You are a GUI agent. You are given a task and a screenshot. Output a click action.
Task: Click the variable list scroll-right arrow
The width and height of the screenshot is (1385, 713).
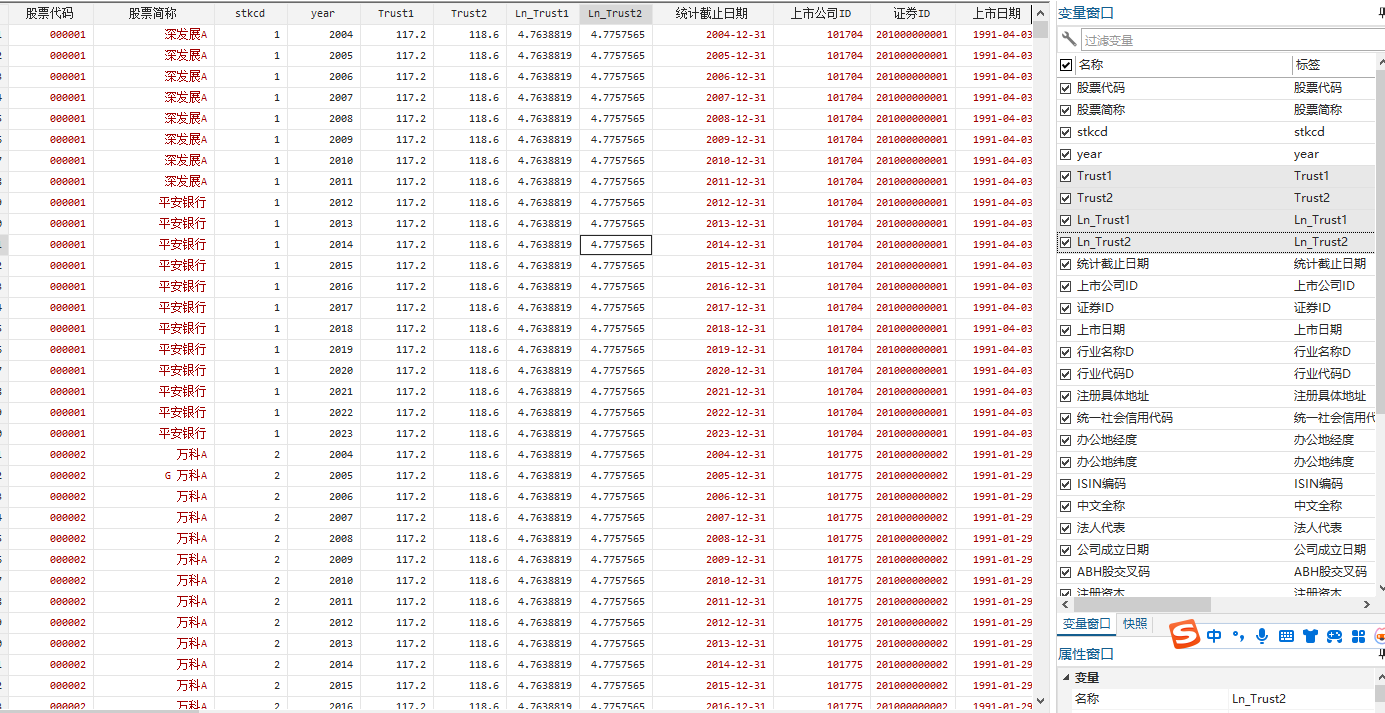(x=1367, y=605)
